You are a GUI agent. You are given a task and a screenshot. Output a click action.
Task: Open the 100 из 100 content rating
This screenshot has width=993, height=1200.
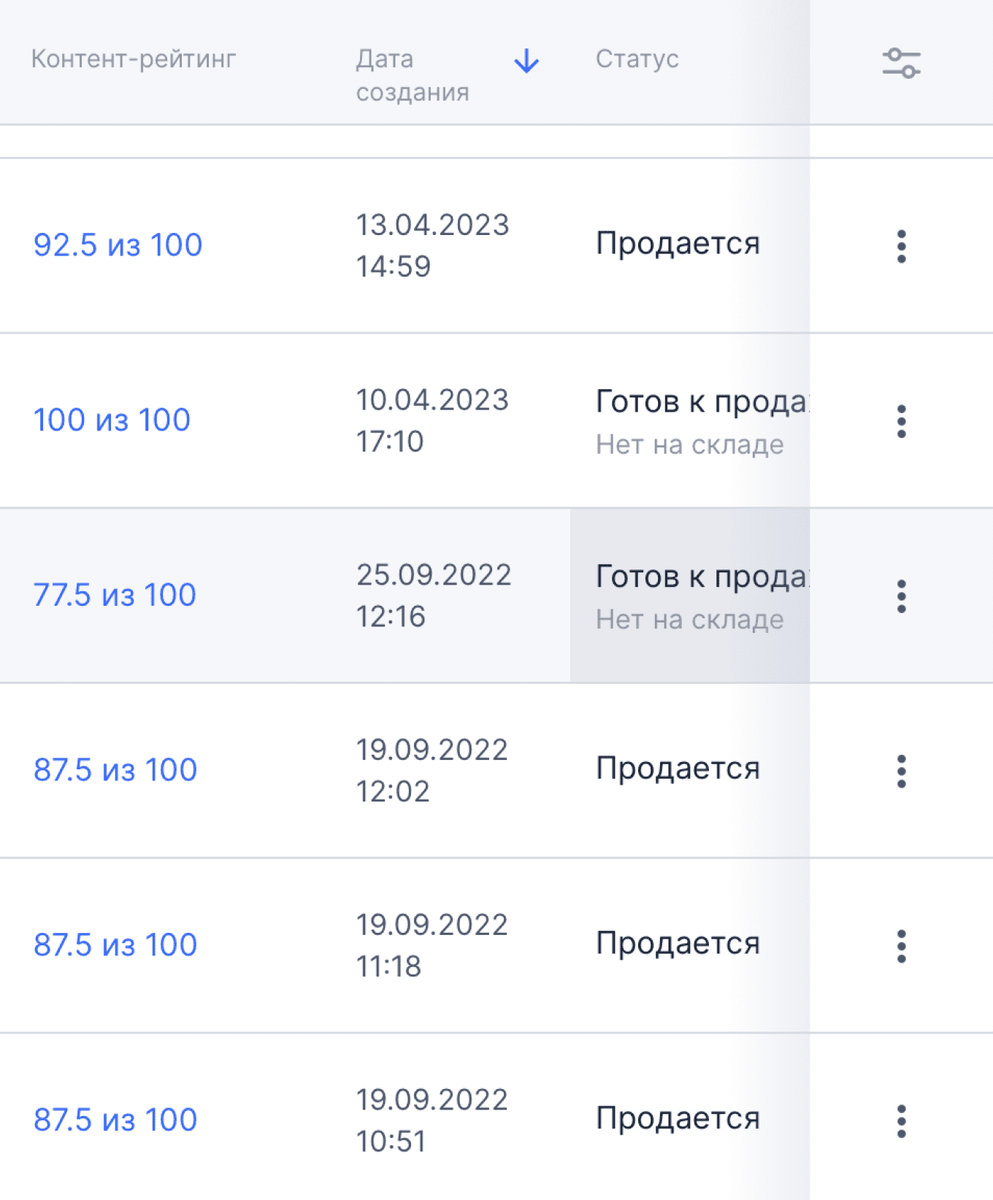pyautogui.click(x=112, y=420)
